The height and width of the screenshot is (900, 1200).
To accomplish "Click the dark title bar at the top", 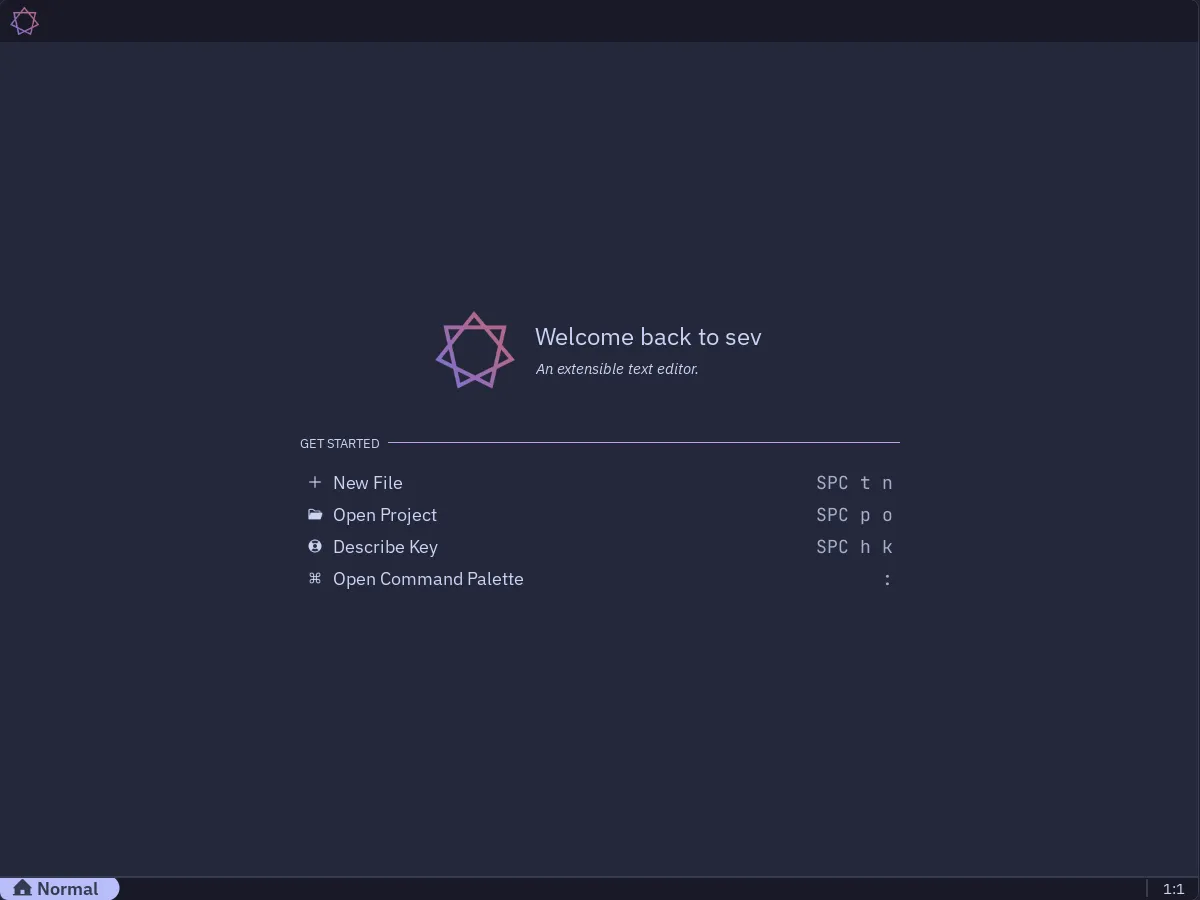I will [x=600, y=20].
